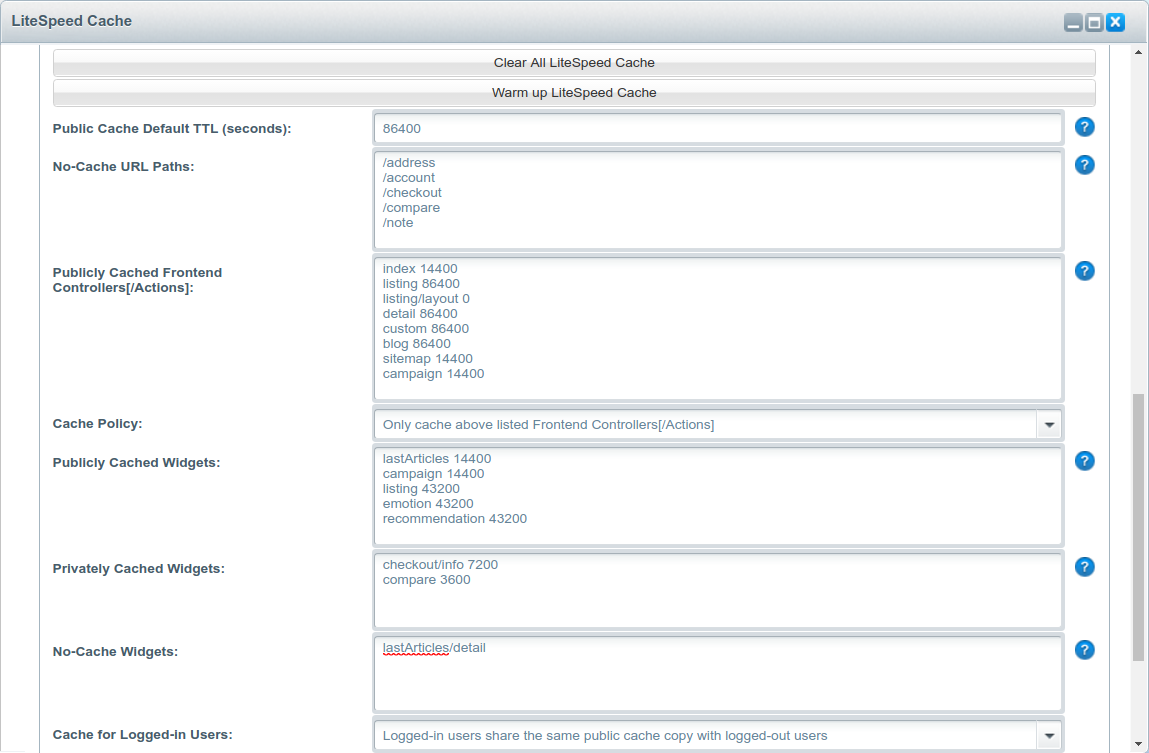Click Clear All LiteSpeed Cache button

click(x=574, y=63)
